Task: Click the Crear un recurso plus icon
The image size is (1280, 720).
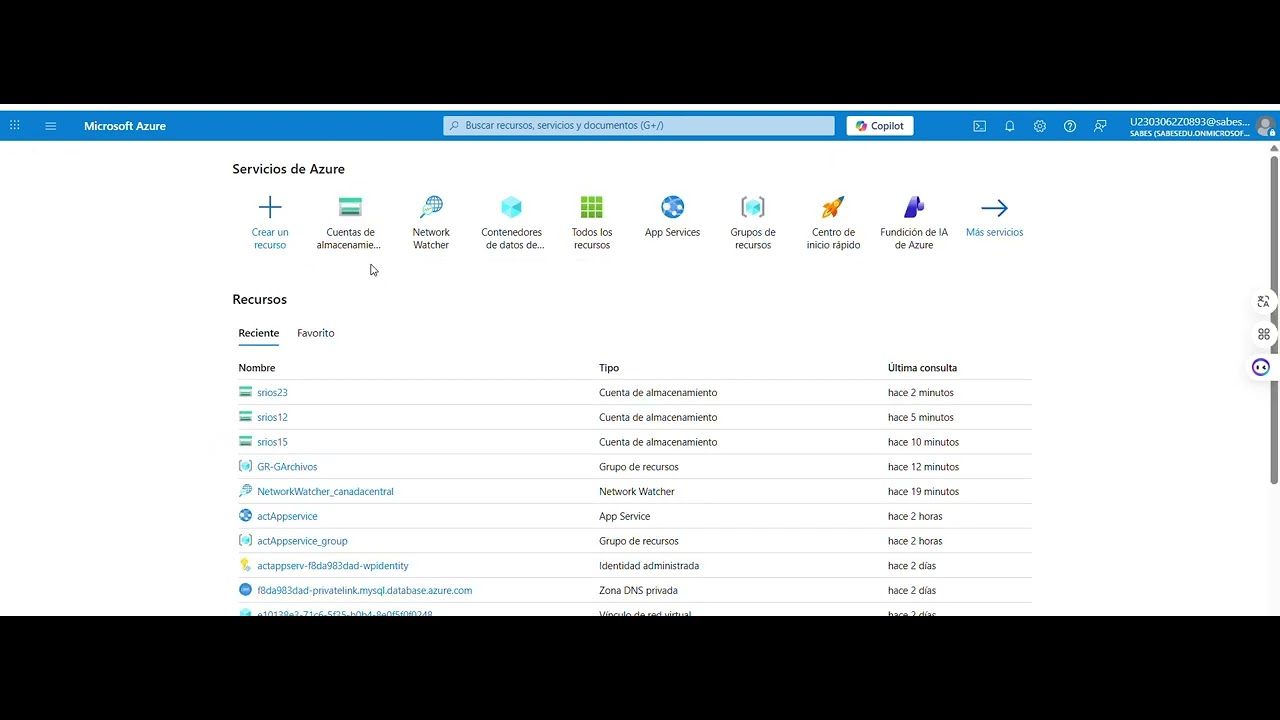Action: click(270, 208)
